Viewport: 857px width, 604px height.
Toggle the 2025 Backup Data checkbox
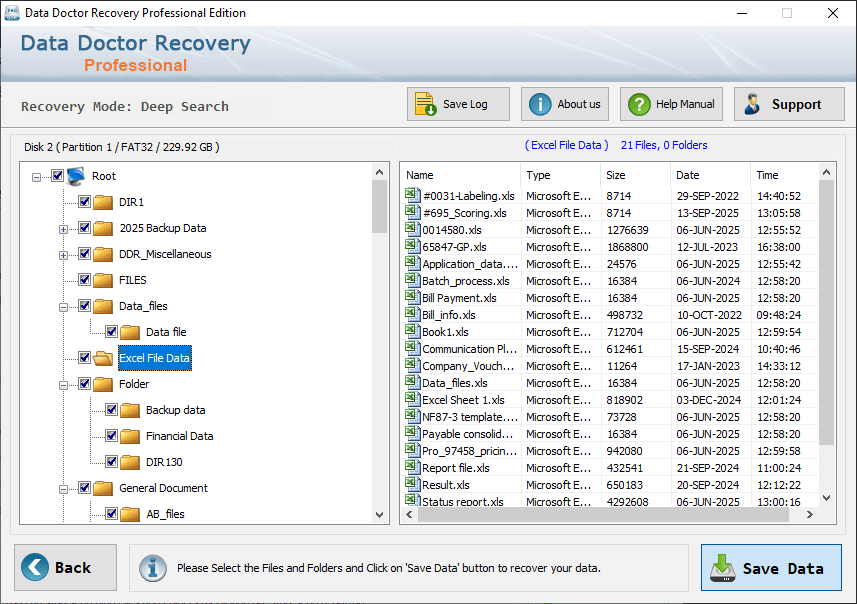pyautogui.click(x=84, y=227)
